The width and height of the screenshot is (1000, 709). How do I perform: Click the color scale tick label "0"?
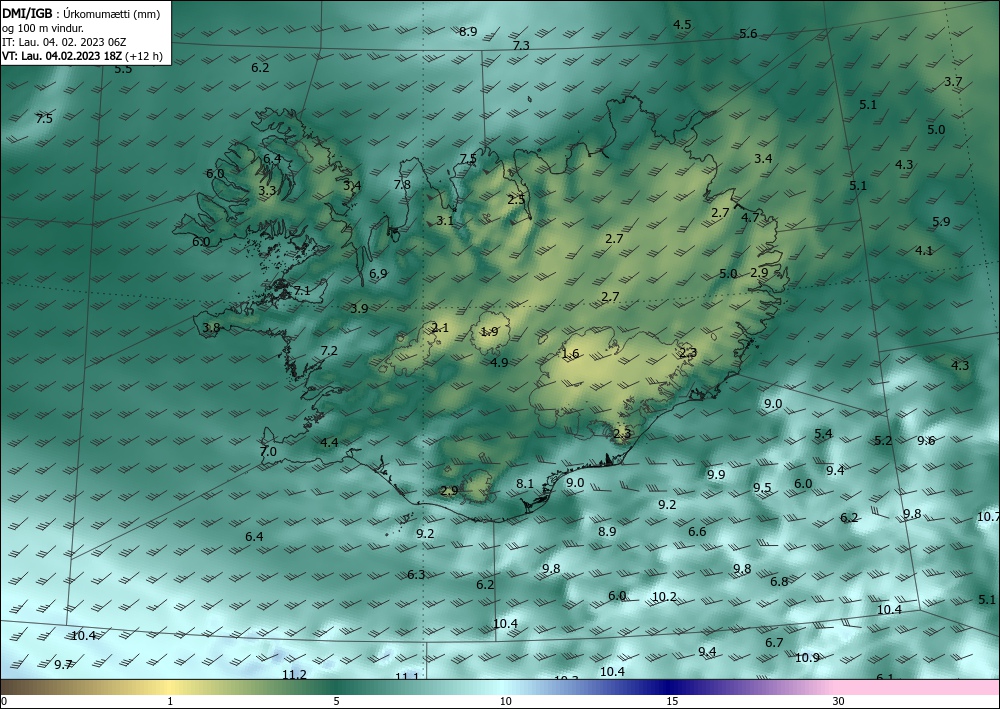(x=5, y=701)
